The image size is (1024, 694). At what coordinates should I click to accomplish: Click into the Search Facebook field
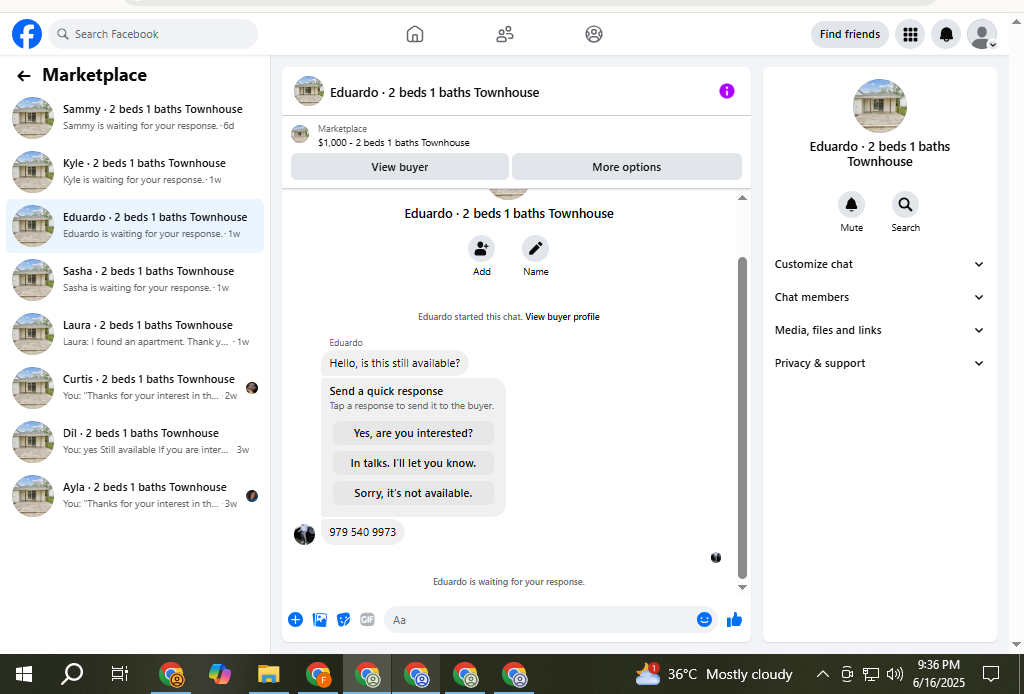(153, 34)
